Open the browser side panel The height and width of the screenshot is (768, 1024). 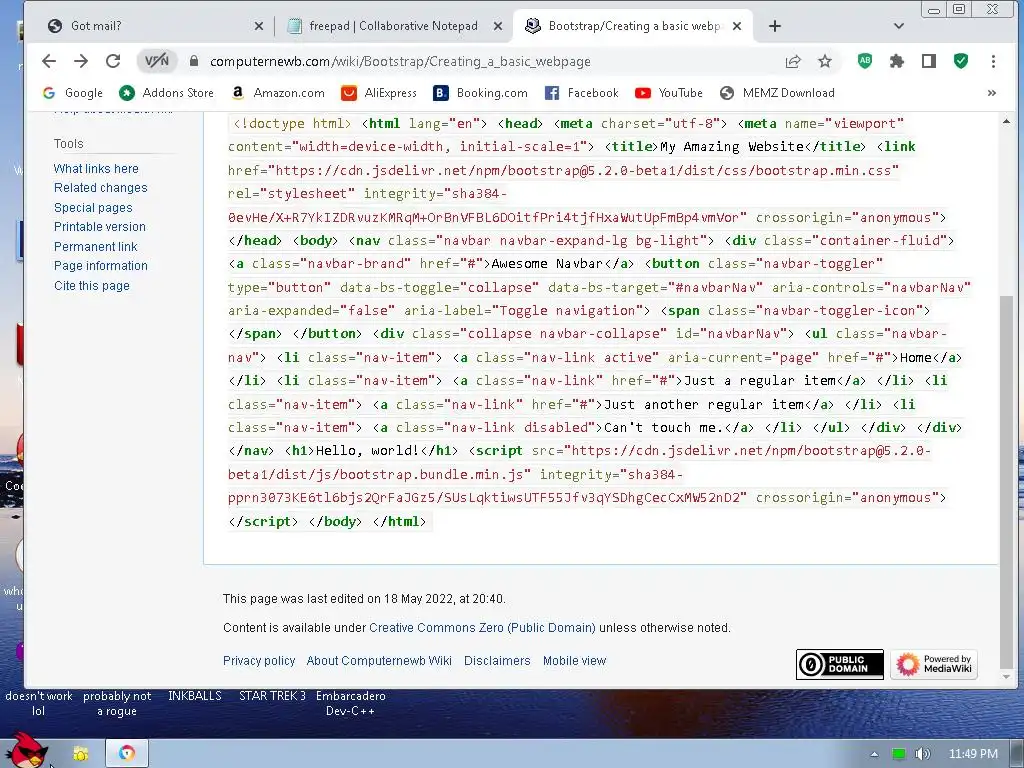929,61
